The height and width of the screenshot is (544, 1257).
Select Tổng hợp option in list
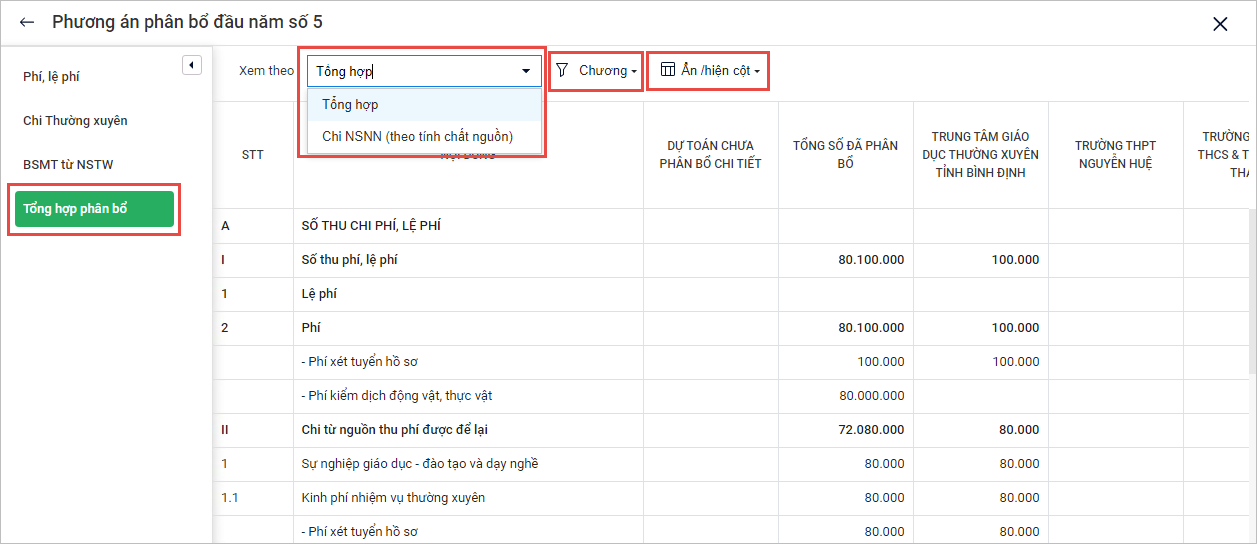[x=350, y=104]
